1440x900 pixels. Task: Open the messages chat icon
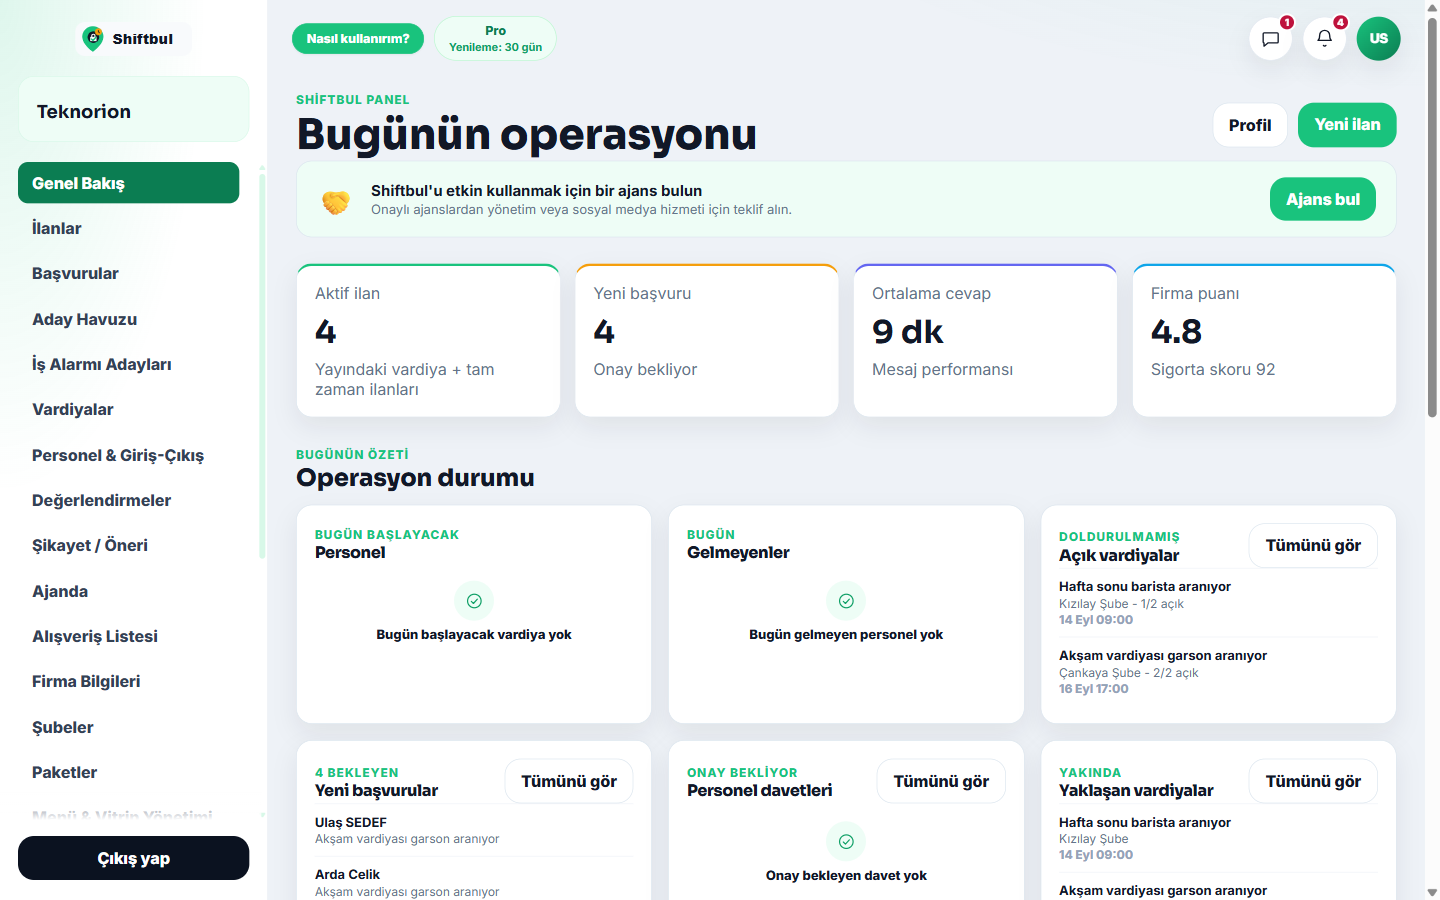point(1270,39)
